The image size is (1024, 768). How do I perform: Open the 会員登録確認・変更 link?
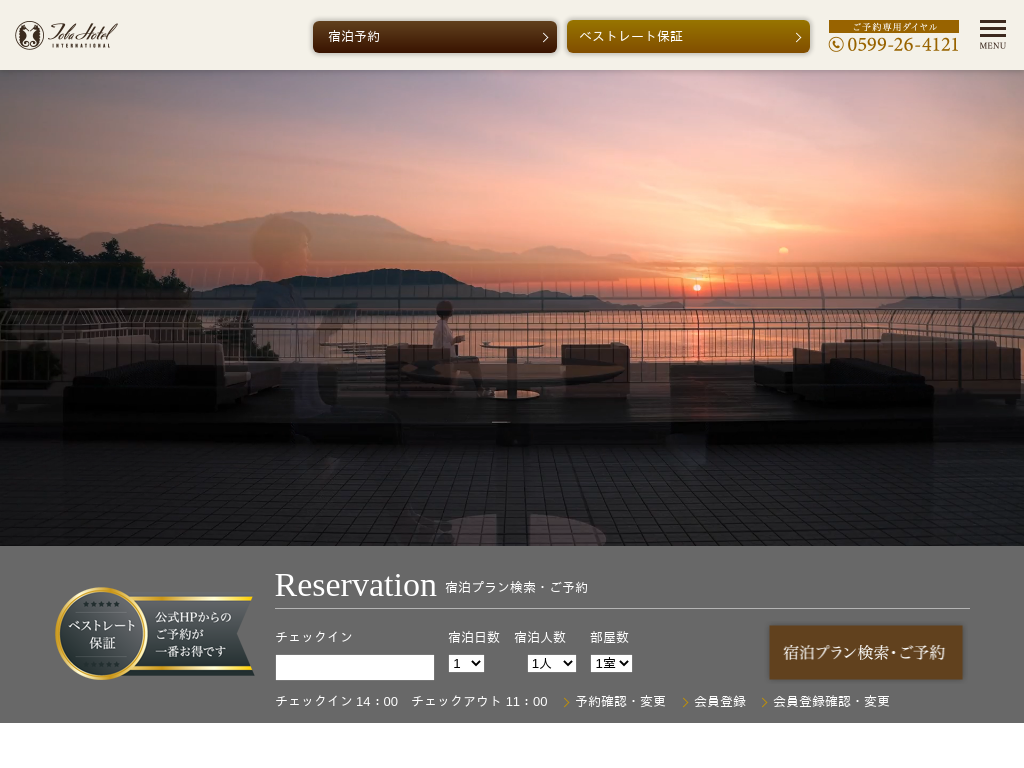831,702
